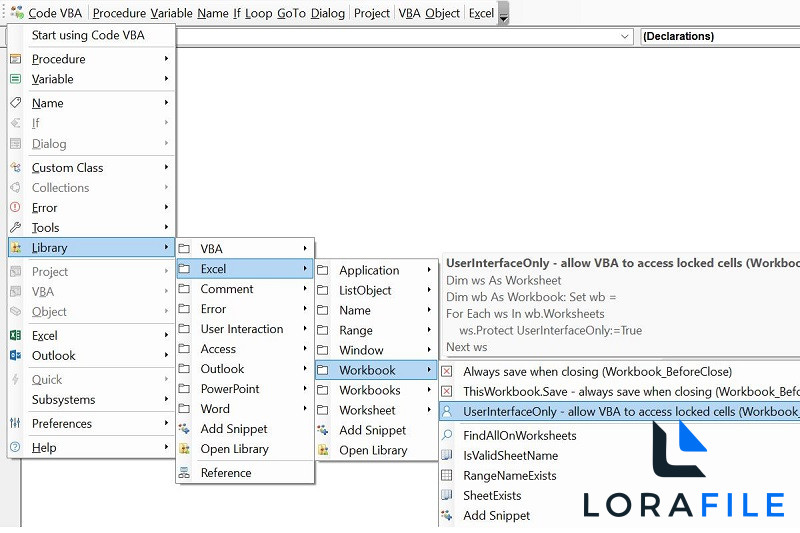Select the Error library folder
The width and height of the screenshot is (800, 533).
tap(245, 309)
